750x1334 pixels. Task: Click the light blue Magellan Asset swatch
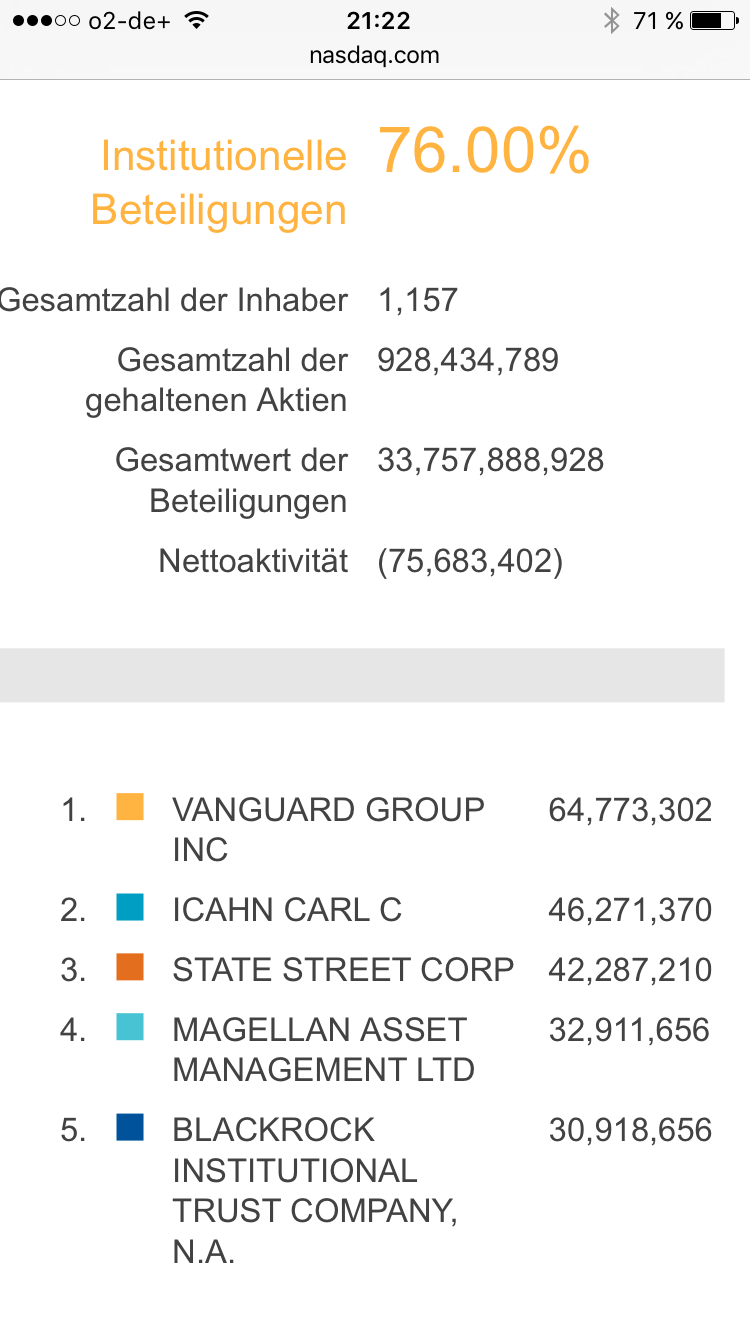(x=130, y=1027)
